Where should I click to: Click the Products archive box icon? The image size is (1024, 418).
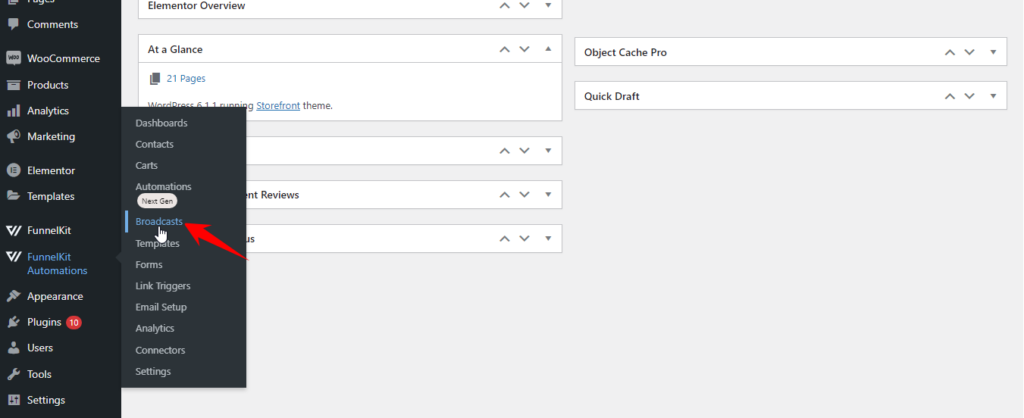(x=13, y=85)
